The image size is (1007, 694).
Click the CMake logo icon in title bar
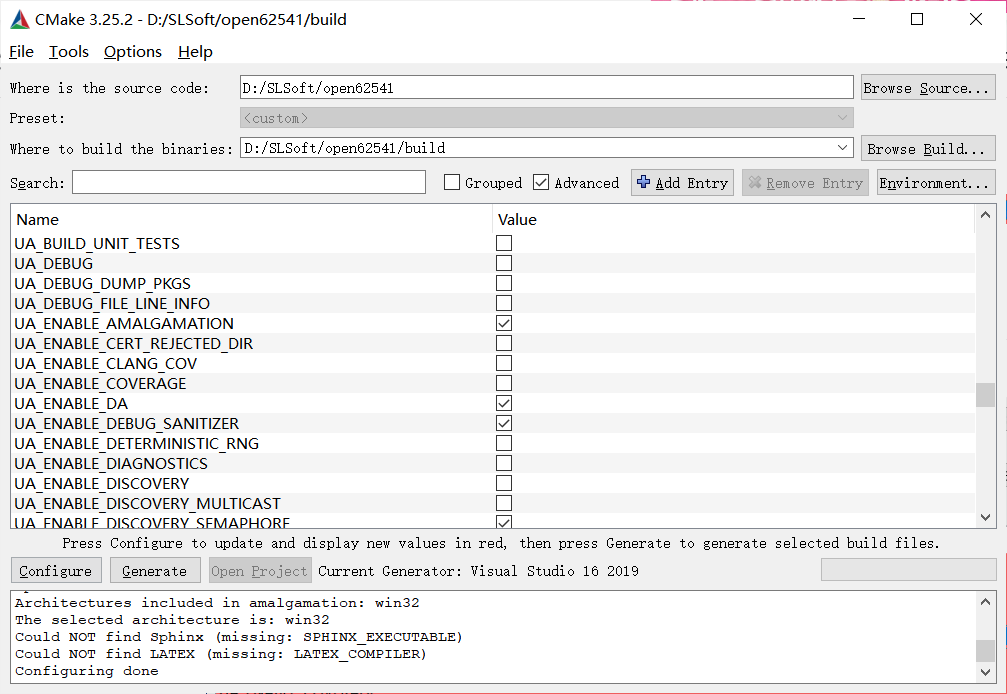(20, 20)
